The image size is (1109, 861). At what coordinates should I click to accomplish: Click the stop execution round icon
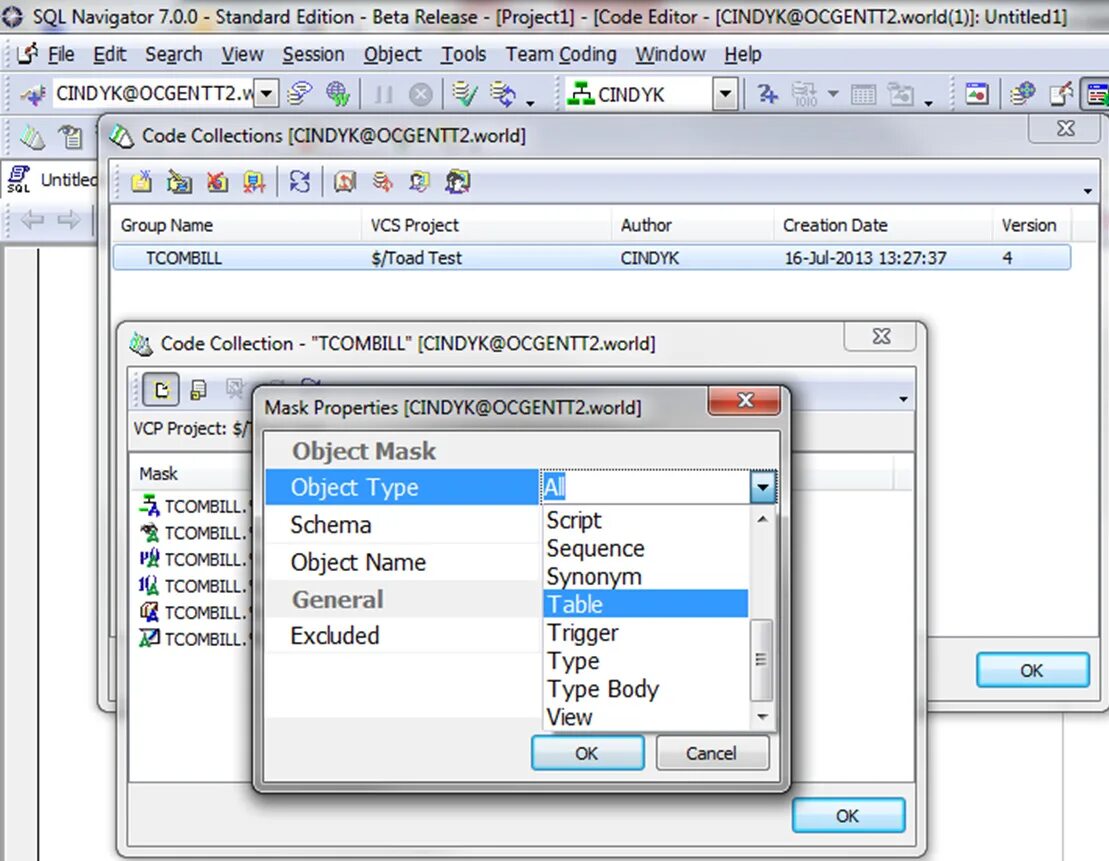(x=421, y=94)
